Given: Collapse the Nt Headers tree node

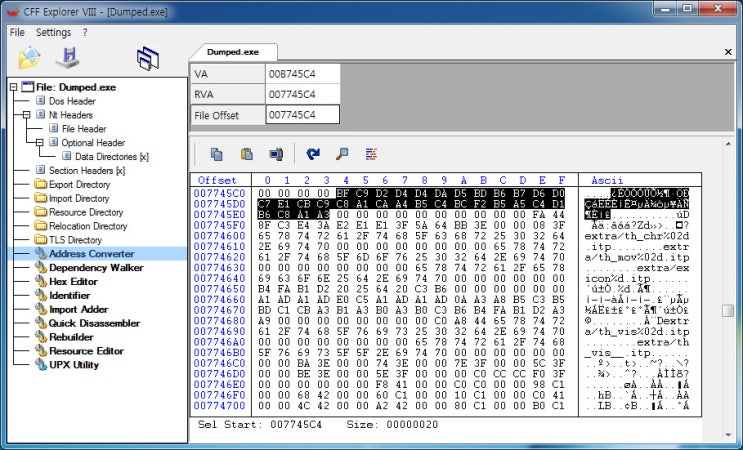Looking at the screenshot, I should 27,115.
